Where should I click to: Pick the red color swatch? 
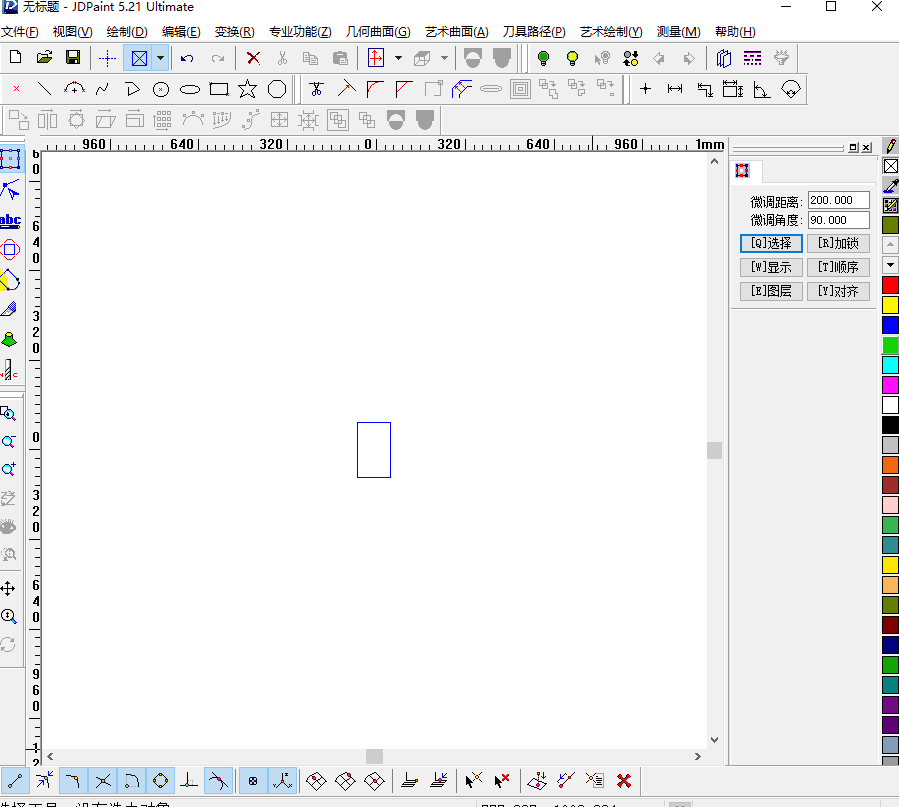tap(890, 285)
